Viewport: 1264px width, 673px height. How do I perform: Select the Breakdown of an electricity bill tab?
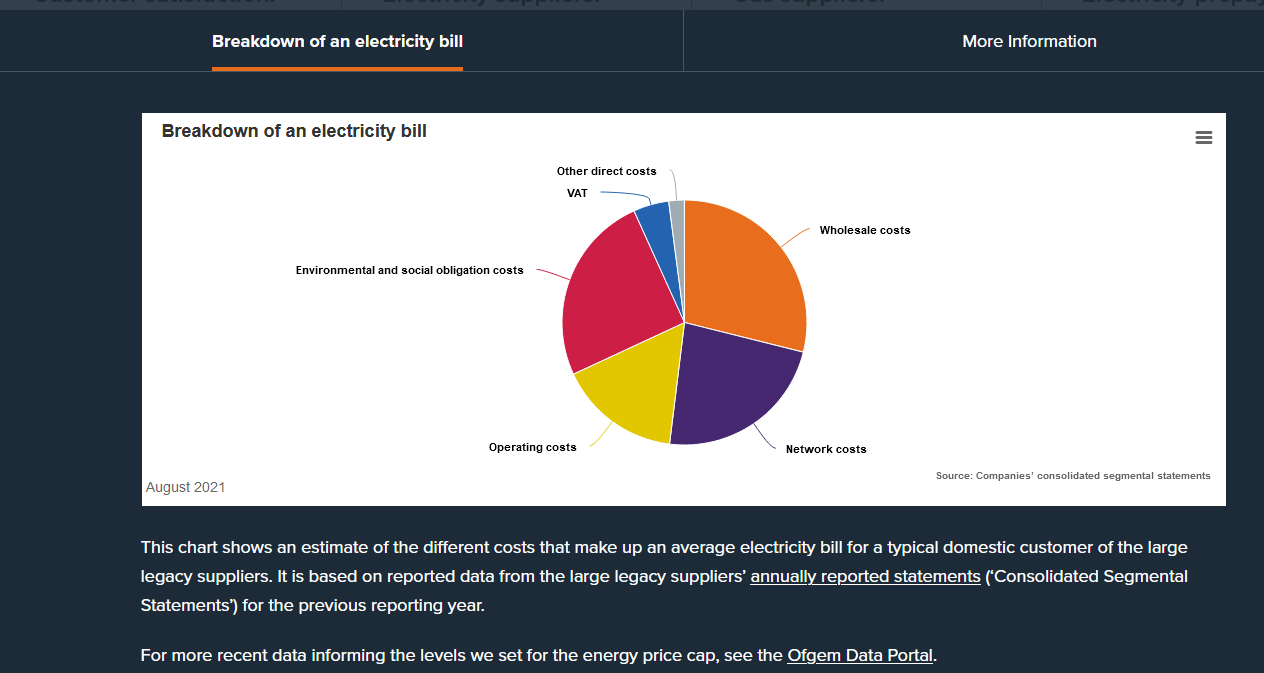[337, 42]
